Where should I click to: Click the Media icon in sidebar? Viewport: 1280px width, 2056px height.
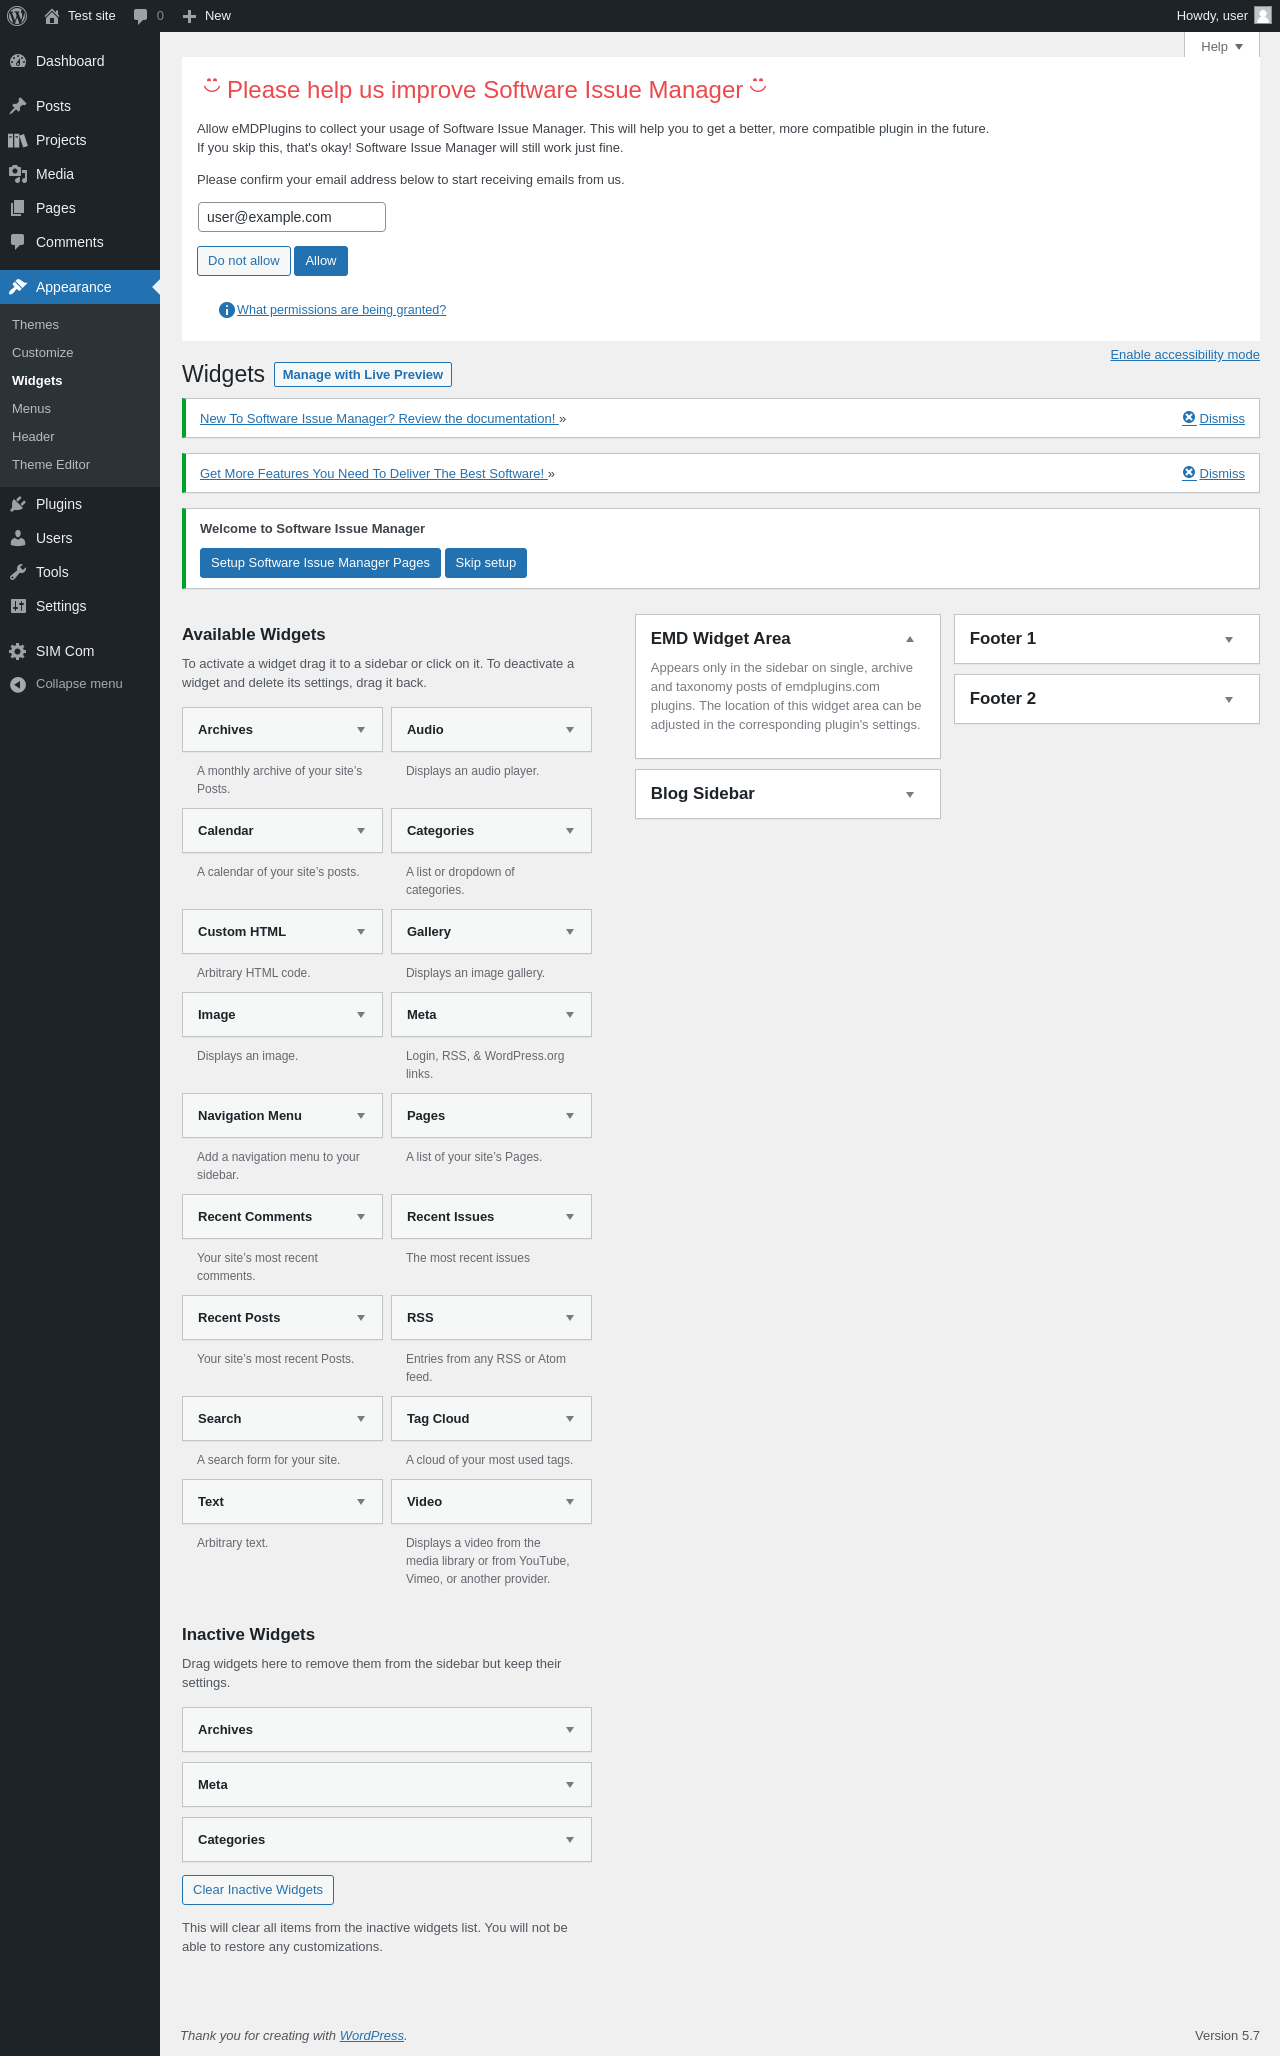coord(18,174)
